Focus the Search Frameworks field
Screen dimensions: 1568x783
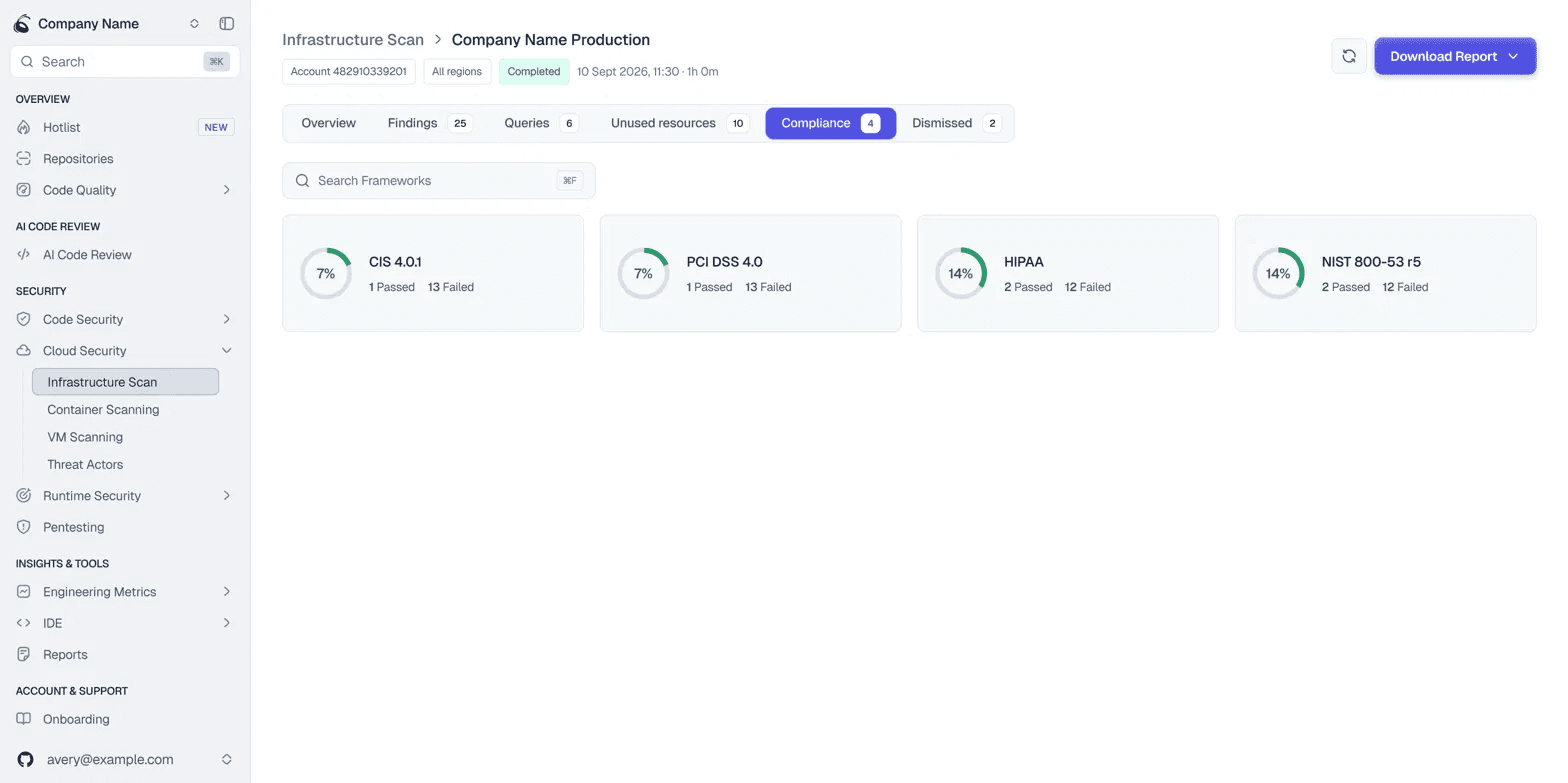click(x=438, y=181)
